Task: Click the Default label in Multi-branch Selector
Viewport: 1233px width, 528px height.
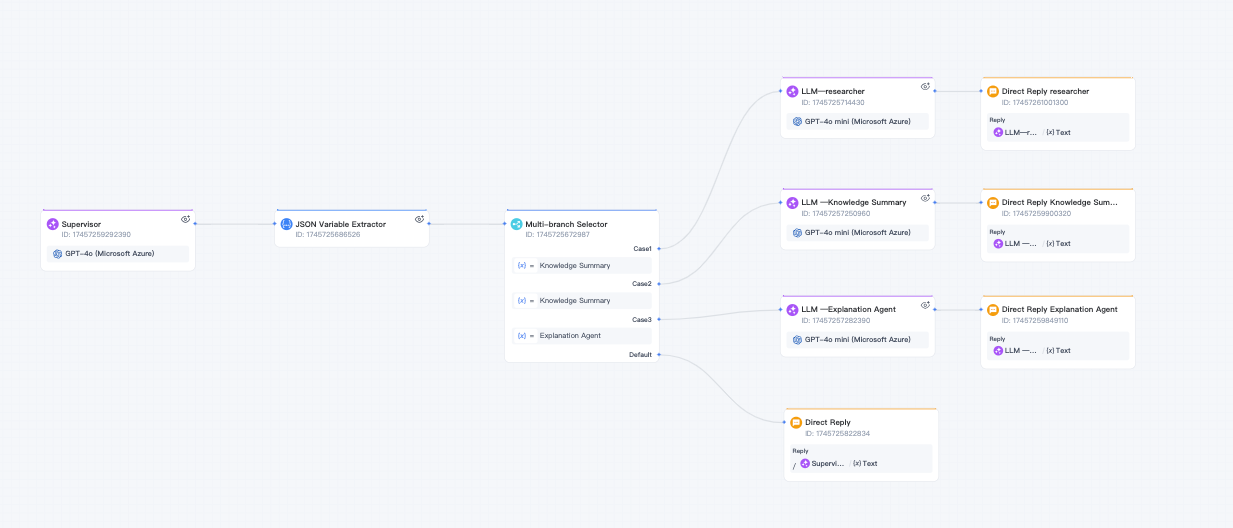Action: 640,355
